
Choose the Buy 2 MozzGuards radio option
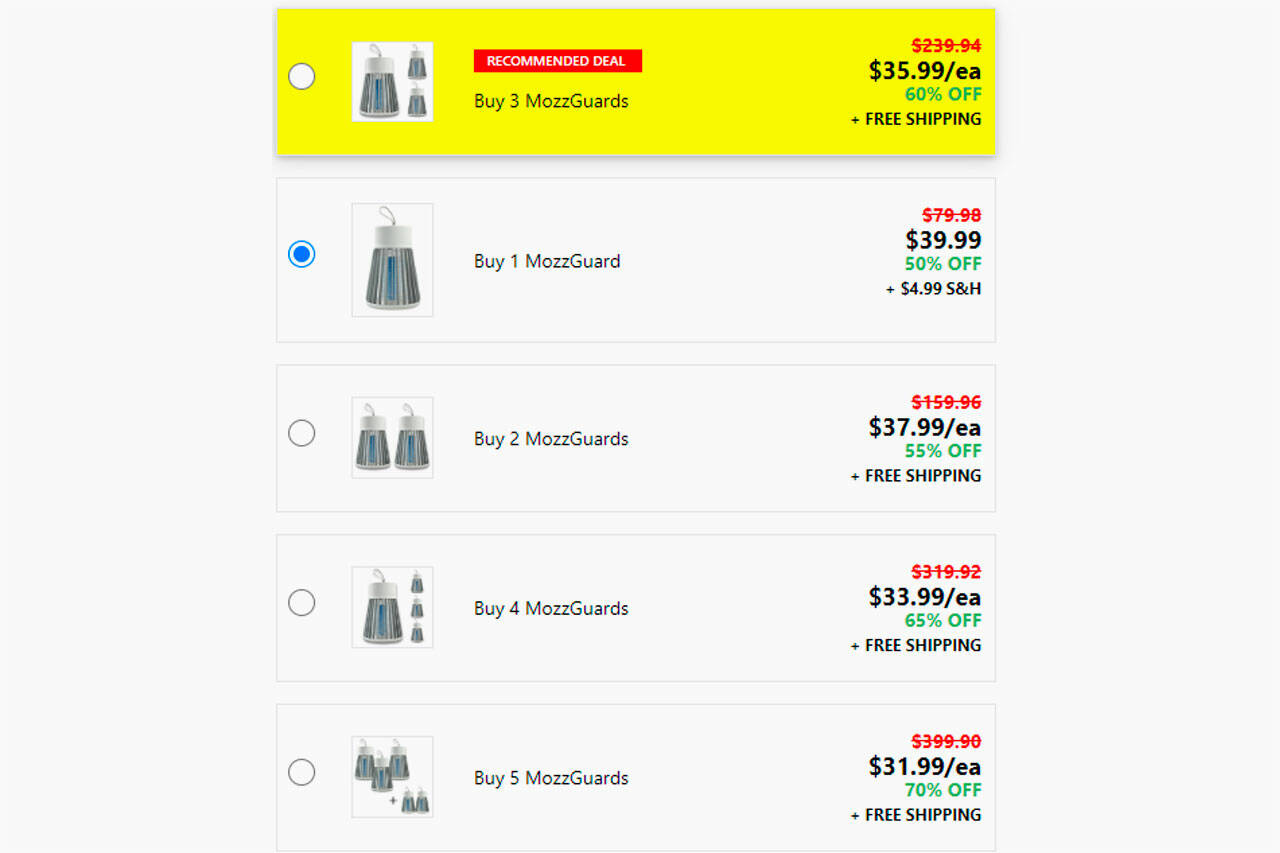301,433
